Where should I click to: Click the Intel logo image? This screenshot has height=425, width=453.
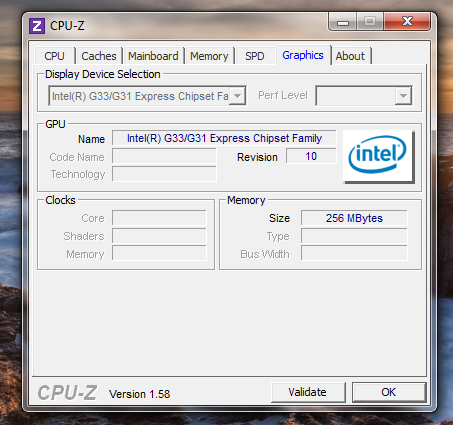[x=378, y=156]
